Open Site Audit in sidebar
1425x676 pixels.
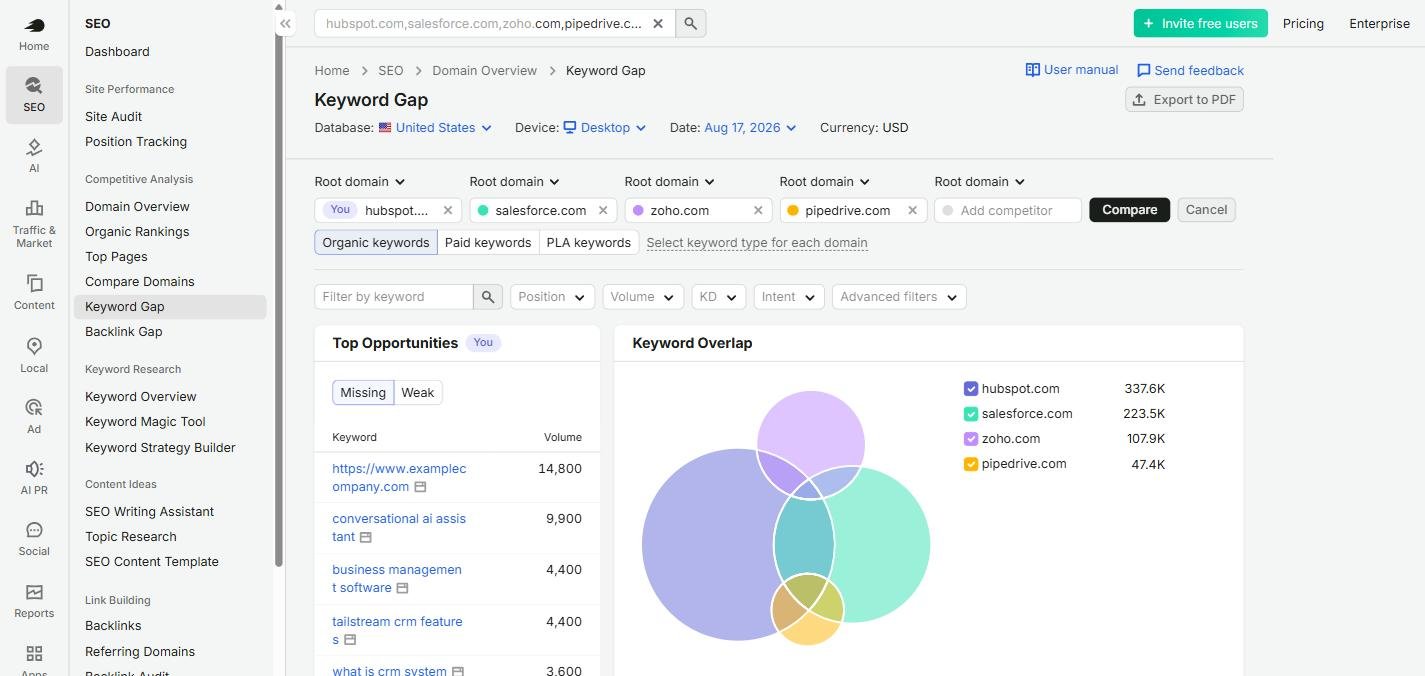coord(113,116)
